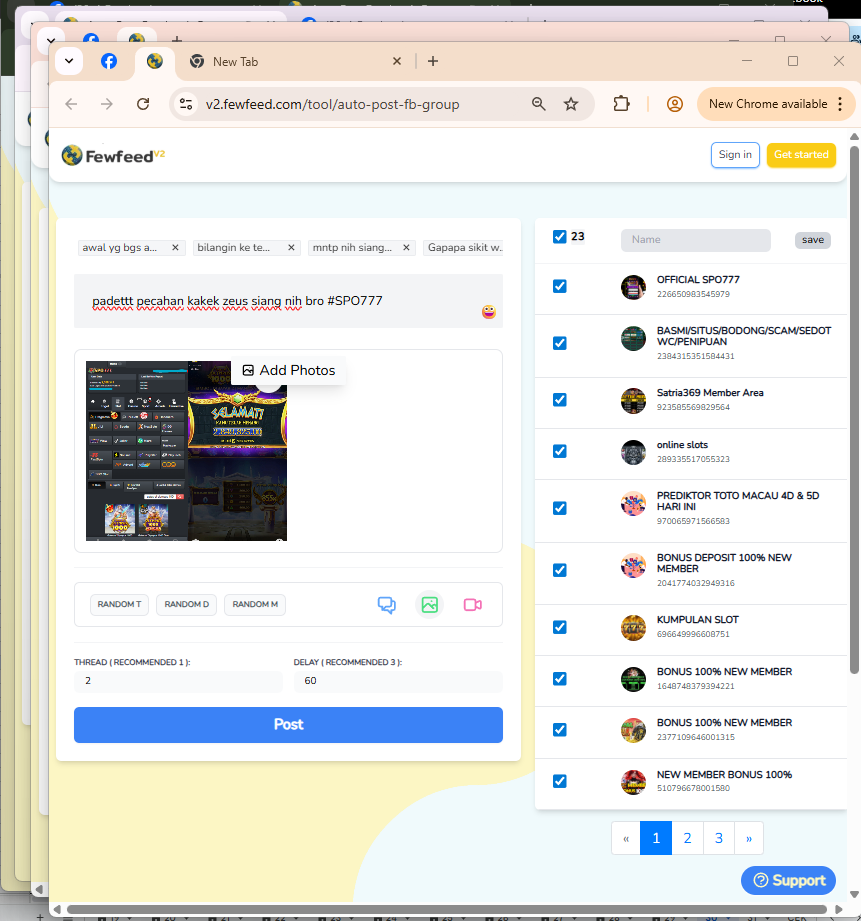Viewport: 861px width, 921px height.
Task: Go back to previous page
Action: pos(71,104)
